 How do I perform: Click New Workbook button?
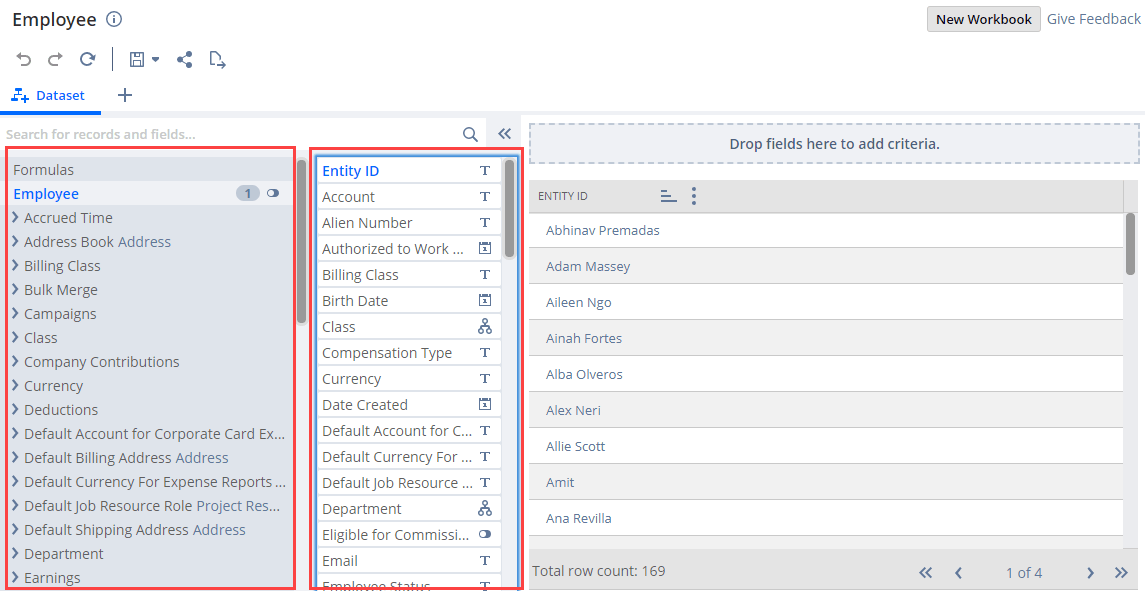pyautogui.click(x=984, y=19)
